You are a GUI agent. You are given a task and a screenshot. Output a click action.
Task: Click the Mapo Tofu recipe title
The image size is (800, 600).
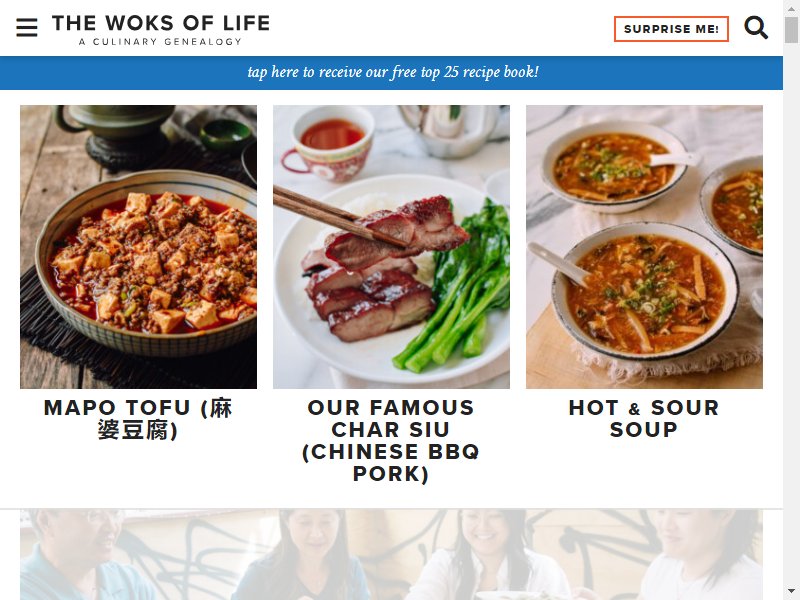[x=138, y=419]
